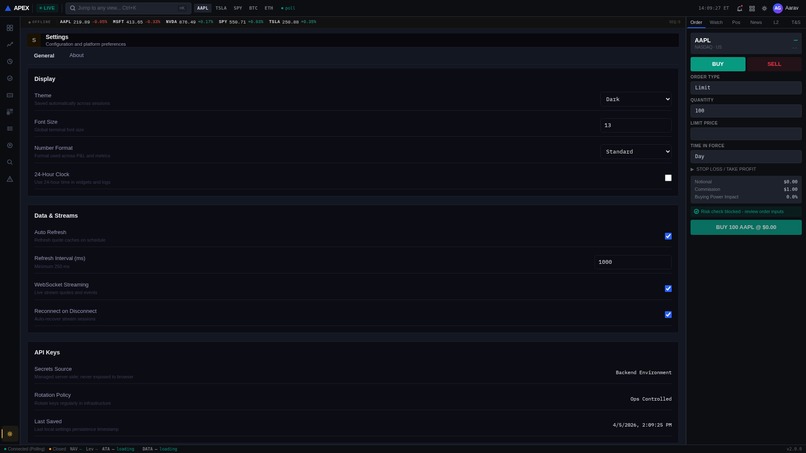Select the AAPL quick symbol chip

tap(203, 8)
